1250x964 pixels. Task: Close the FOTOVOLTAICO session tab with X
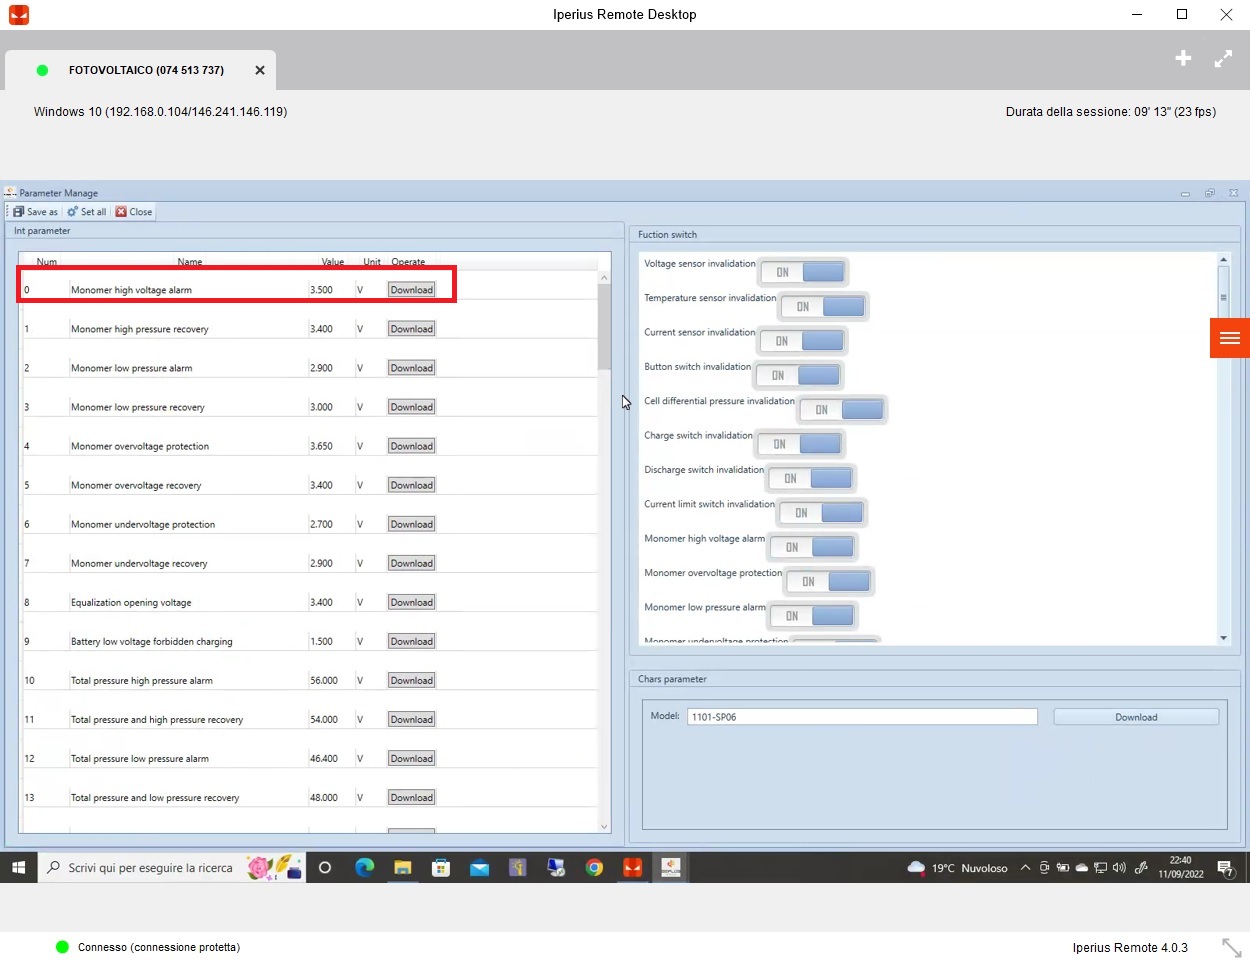(x=260, y=70)
